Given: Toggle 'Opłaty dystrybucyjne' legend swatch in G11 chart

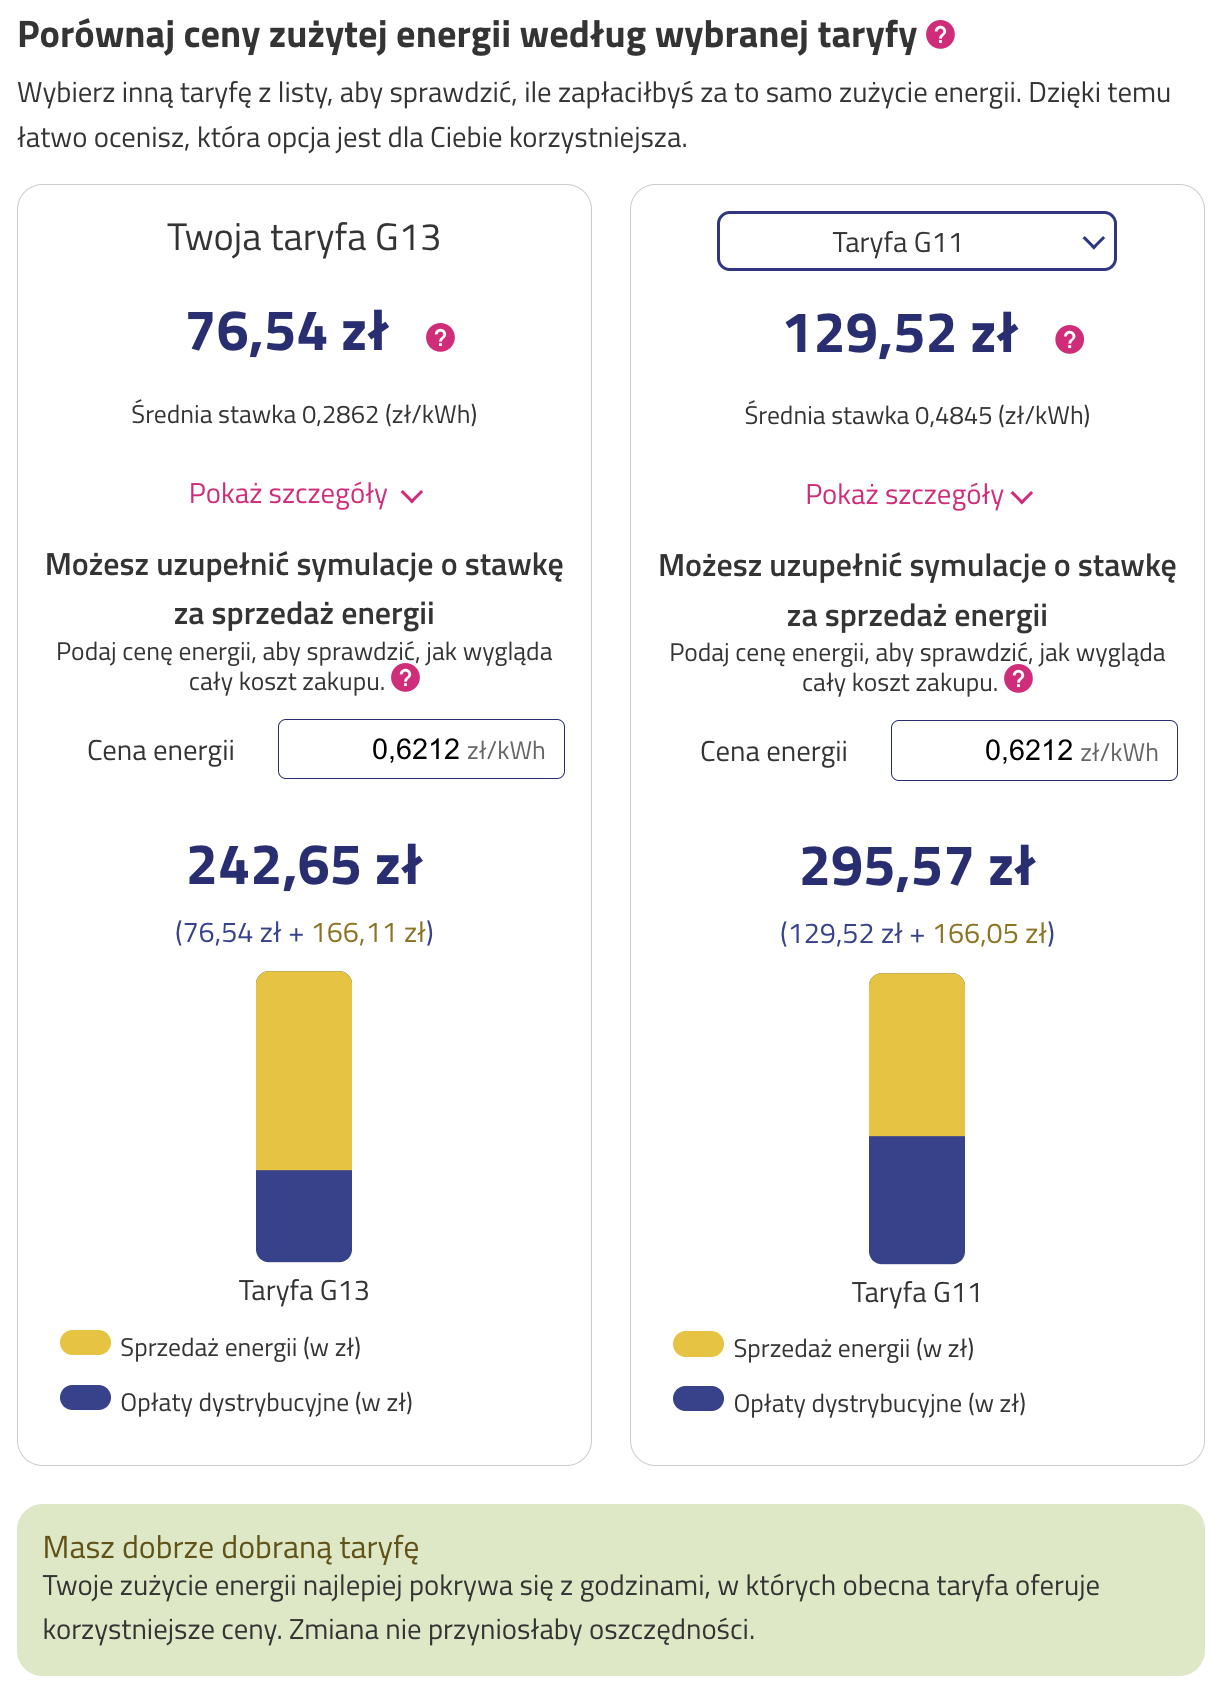Looking at the screenshot, I should pyautogui.click(x=698, y=1399).
